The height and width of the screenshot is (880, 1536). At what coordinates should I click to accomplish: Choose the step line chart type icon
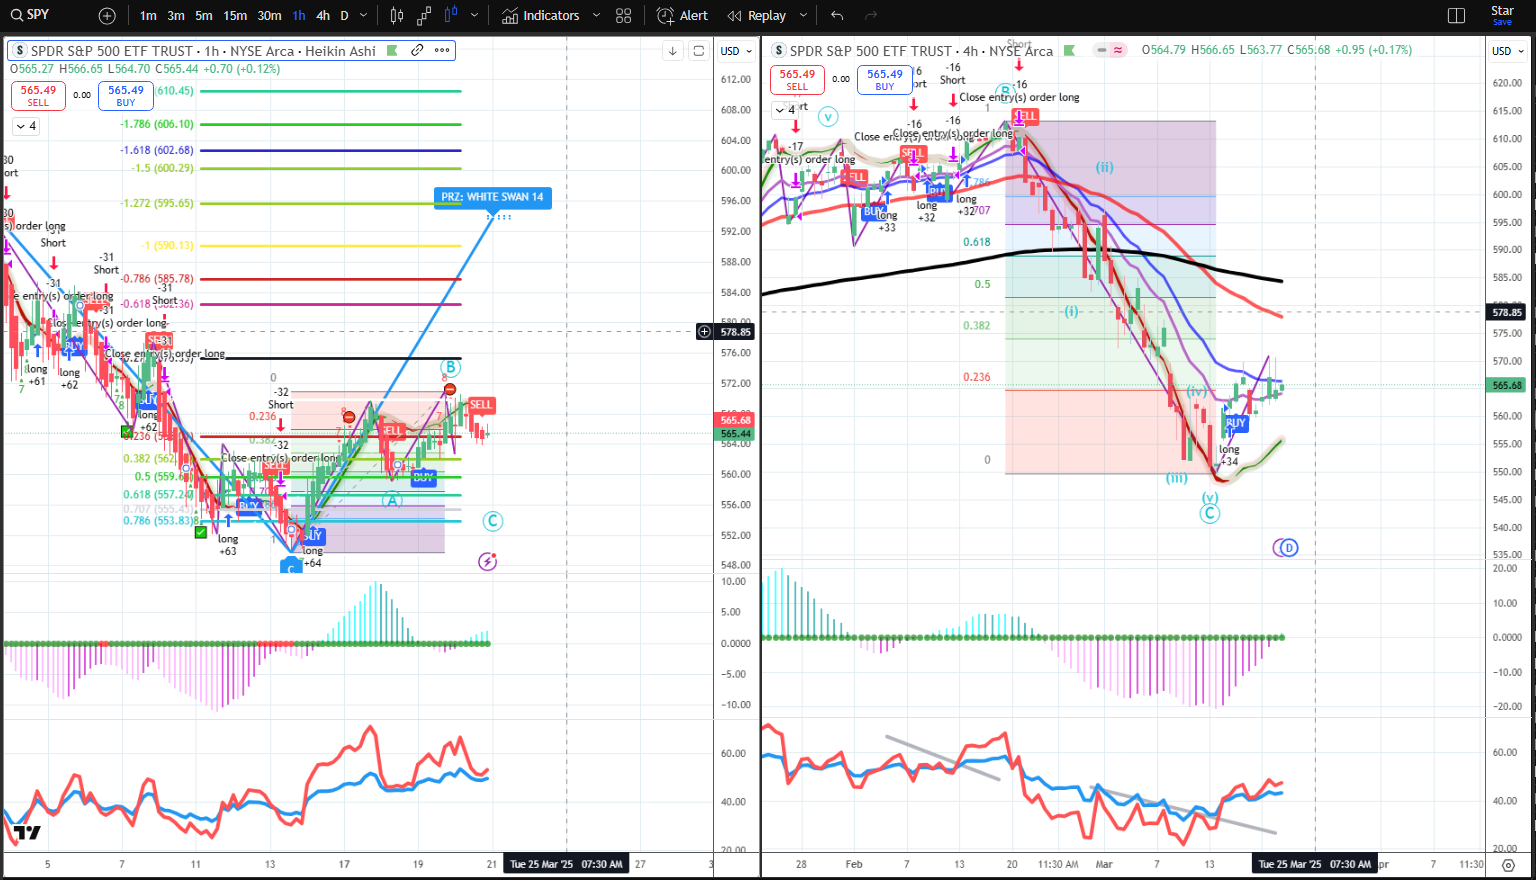(x=424, y=16)
